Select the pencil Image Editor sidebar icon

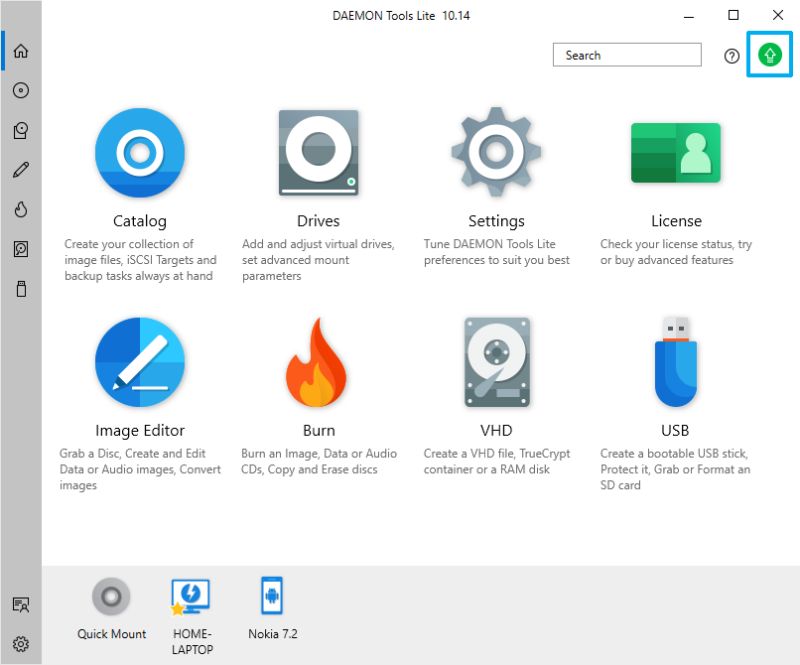(x=22, y=169)
